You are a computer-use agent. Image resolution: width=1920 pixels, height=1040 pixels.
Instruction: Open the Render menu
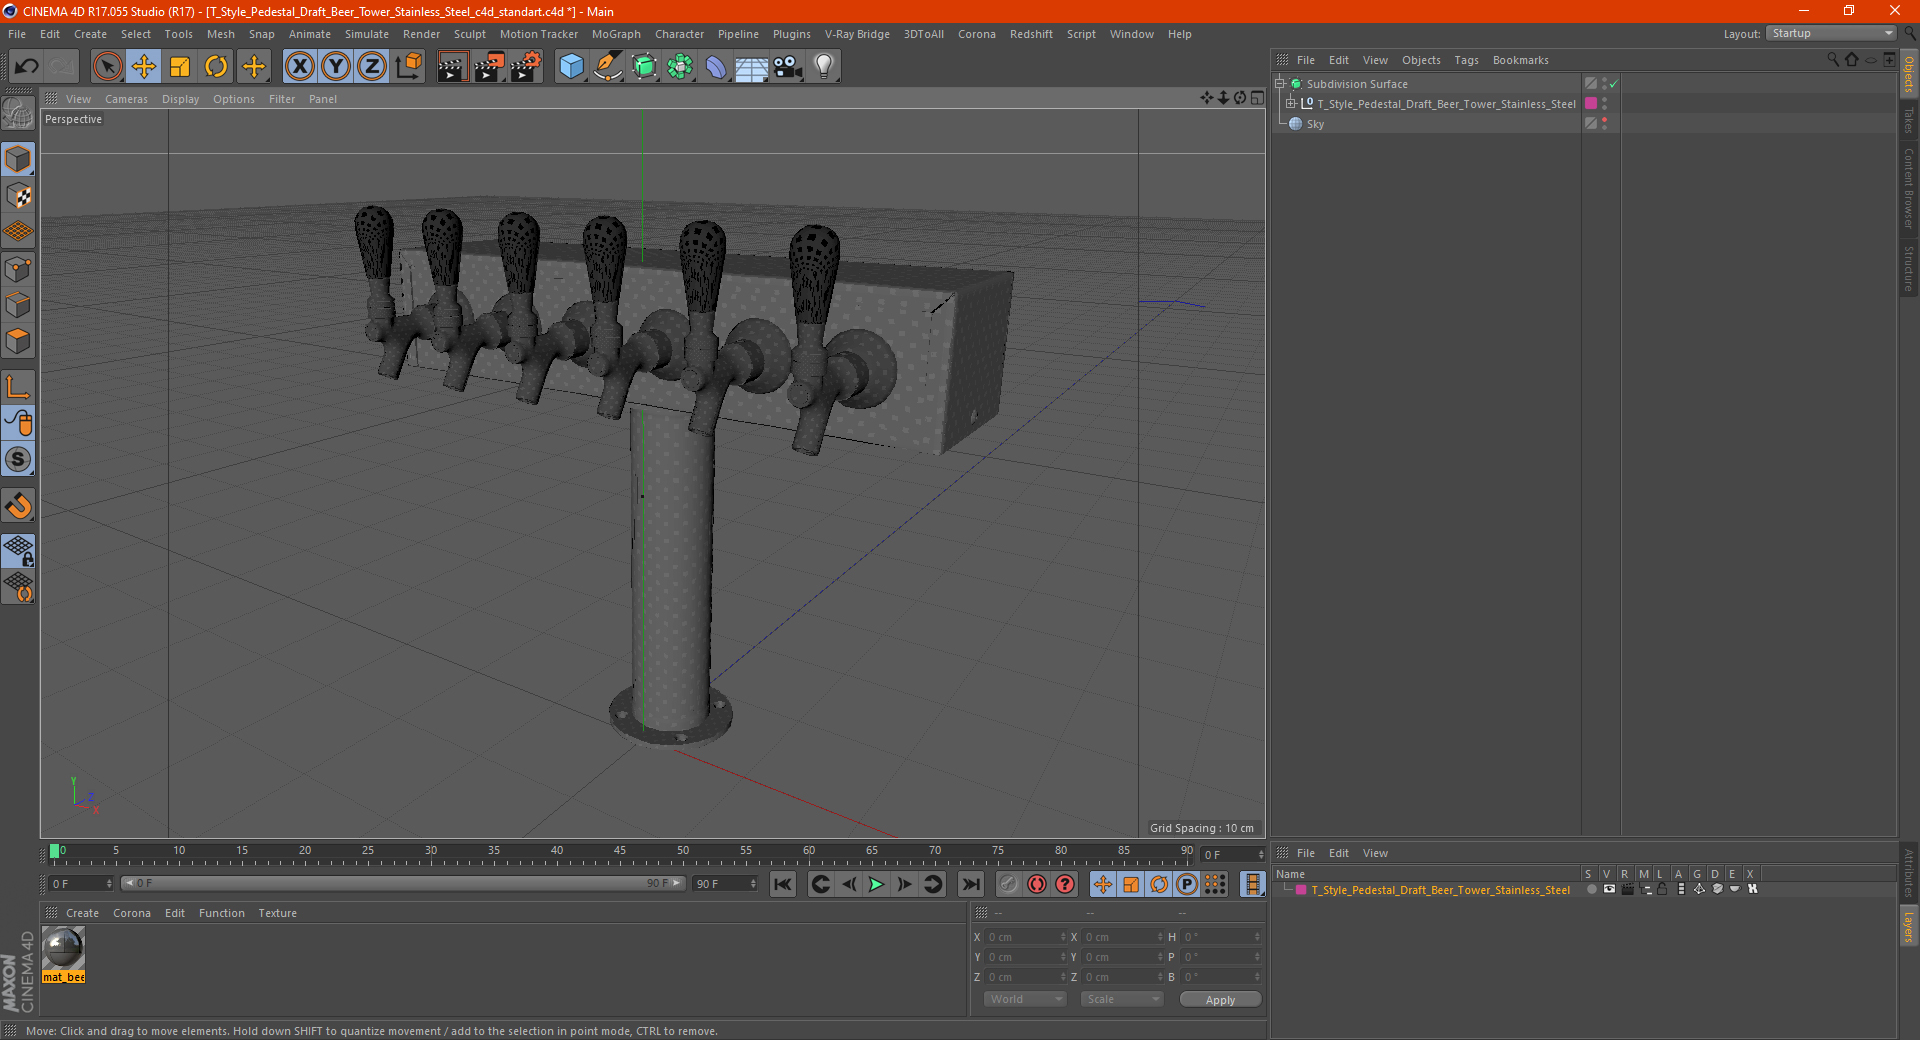click(421, 34)
